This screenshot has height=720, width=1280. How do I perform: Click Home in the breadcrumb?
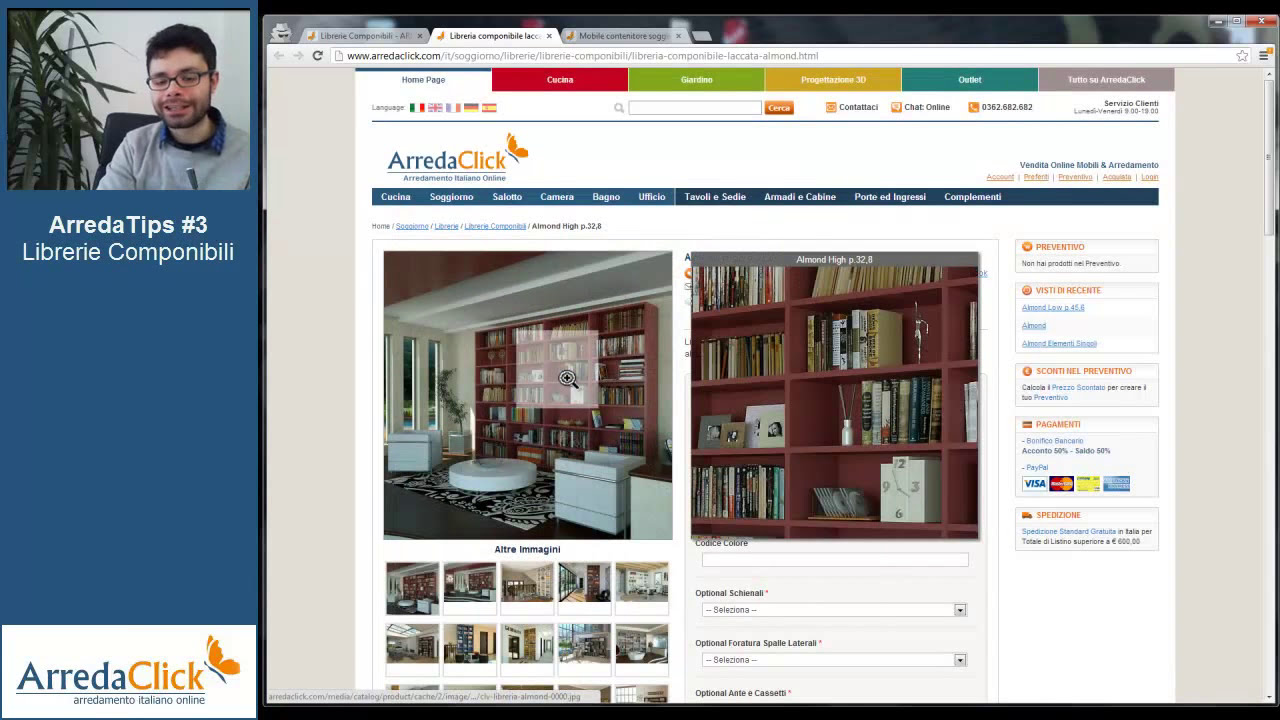point(381,226)
